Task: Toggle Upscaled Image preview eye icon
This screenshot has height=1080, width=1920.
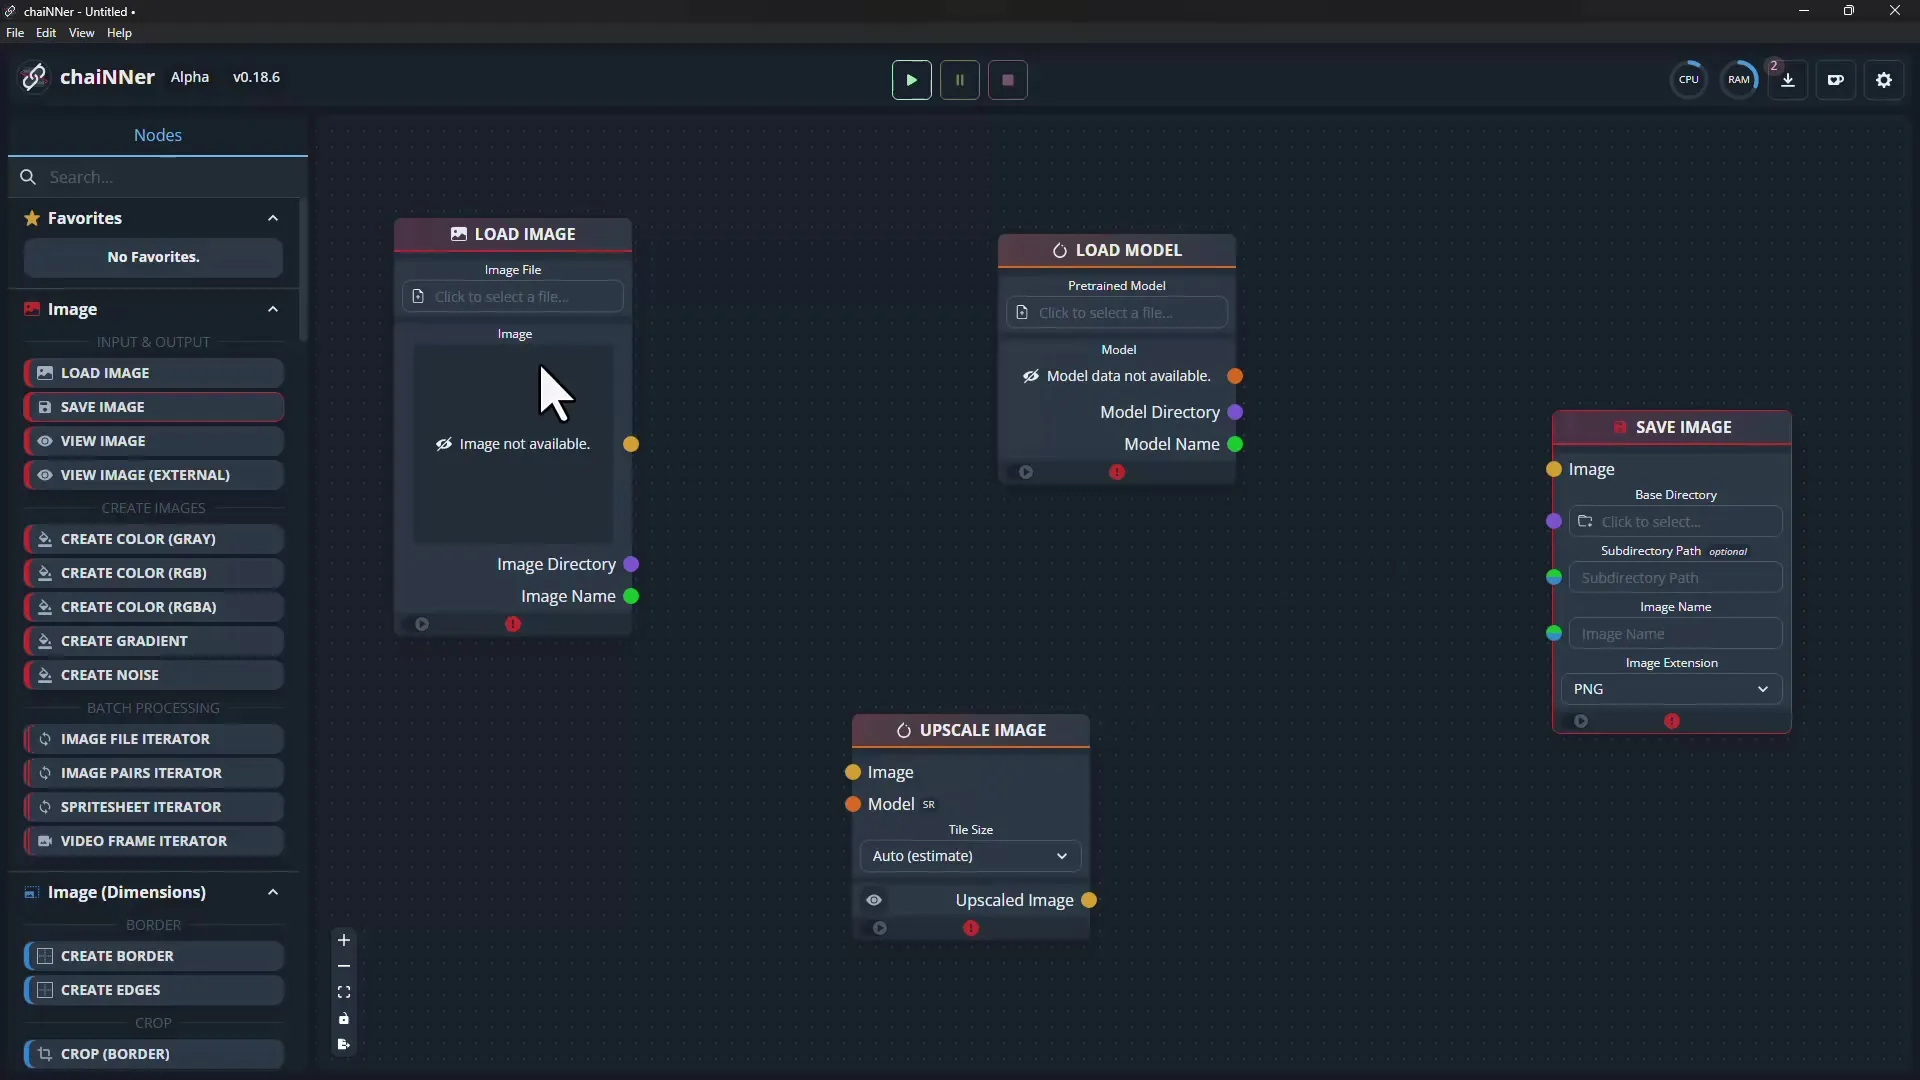Action: tap(874, 900)
